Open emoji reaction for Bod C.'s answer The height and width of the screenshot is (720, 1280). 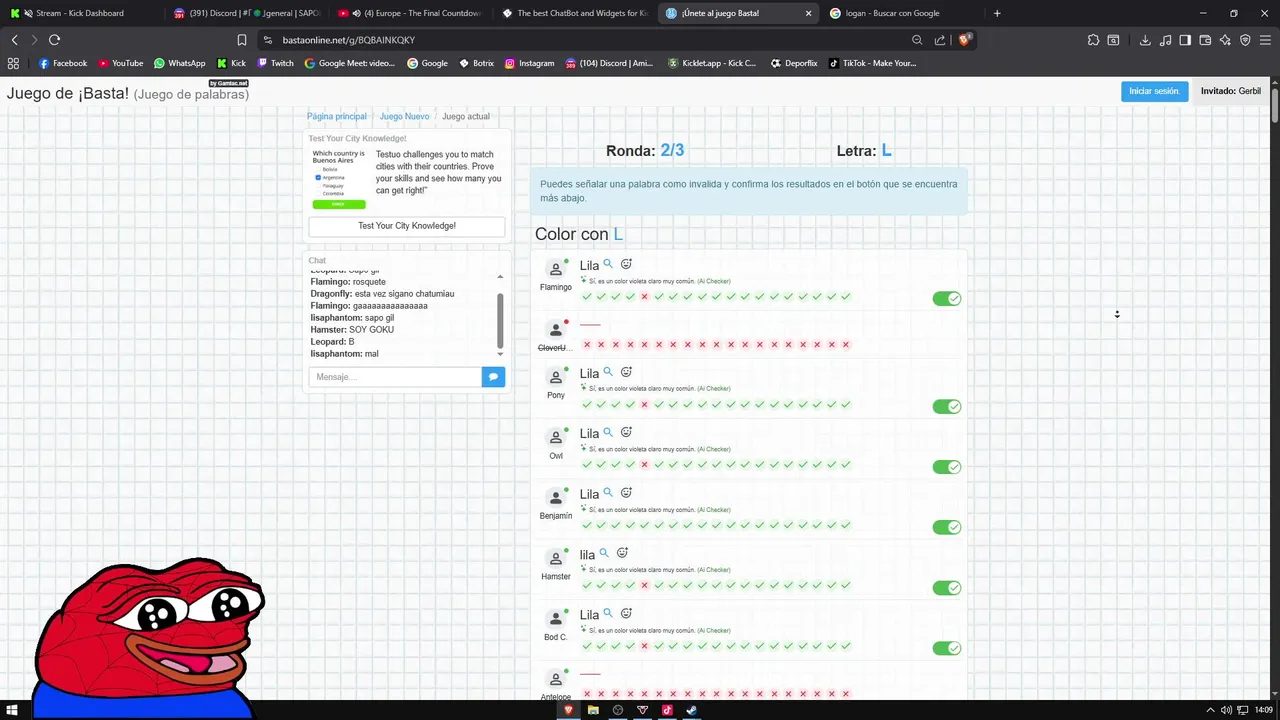pos(626,613)
